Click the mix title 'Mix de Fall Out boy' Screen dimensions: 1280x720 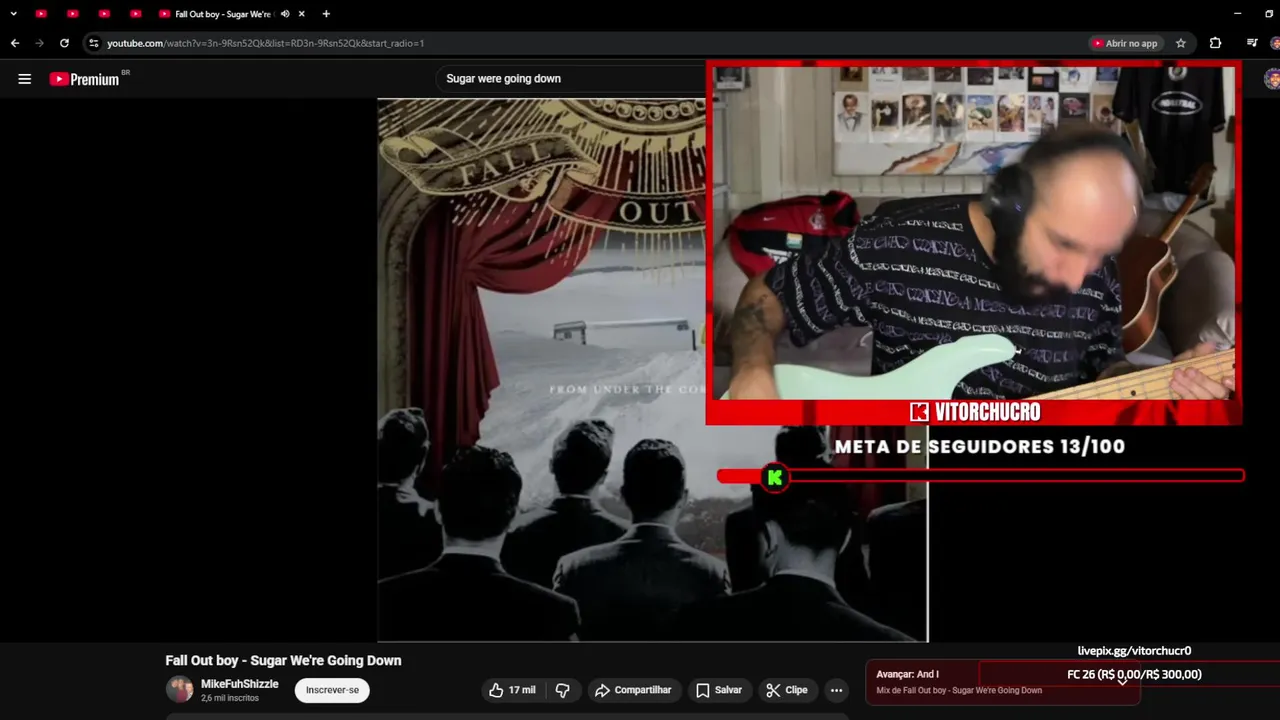pyautogui.click(x=958, y=690)
